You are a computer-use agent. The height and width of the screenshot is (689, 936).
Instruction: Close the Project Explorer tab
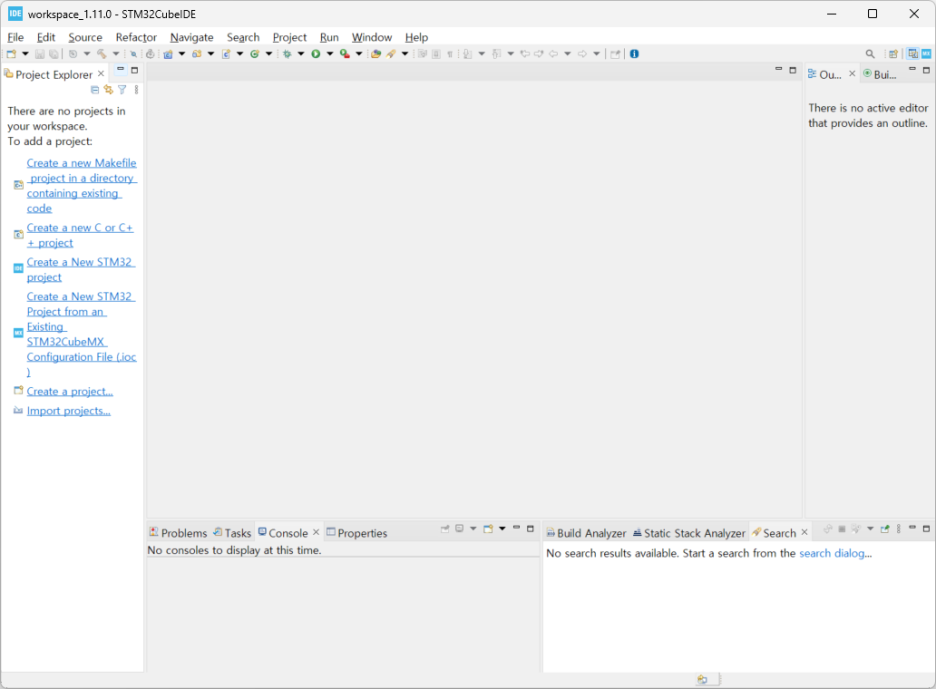(x=101, y=73)
